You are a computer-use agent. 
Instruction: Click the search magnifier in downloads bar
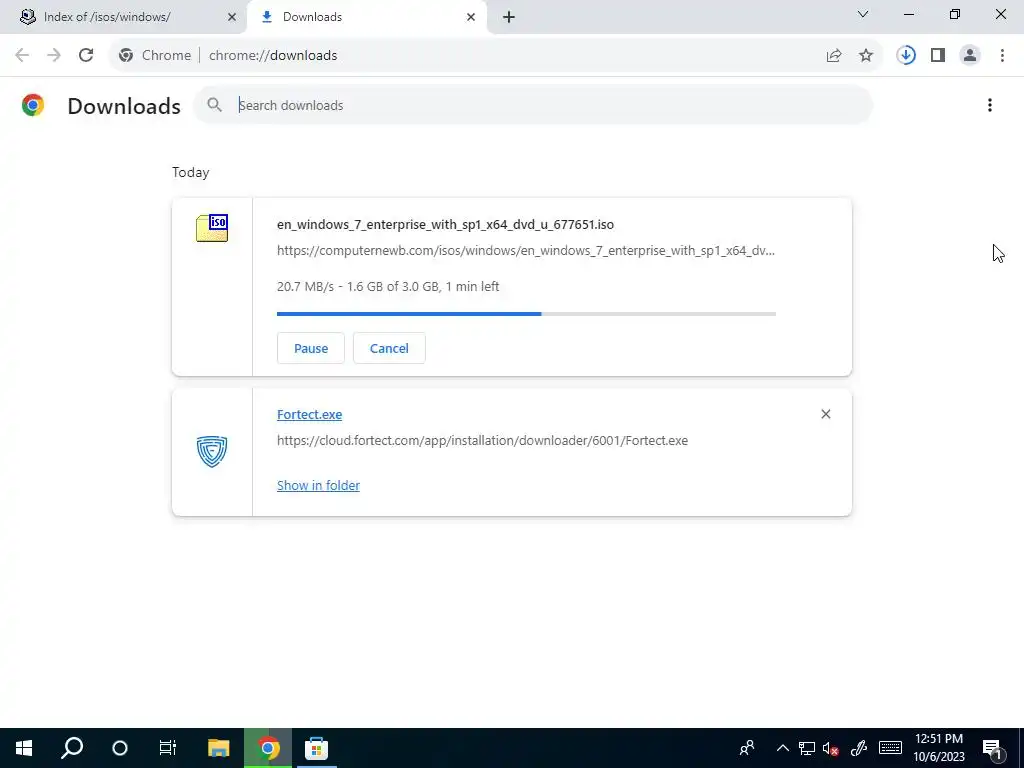click(214, 104)
